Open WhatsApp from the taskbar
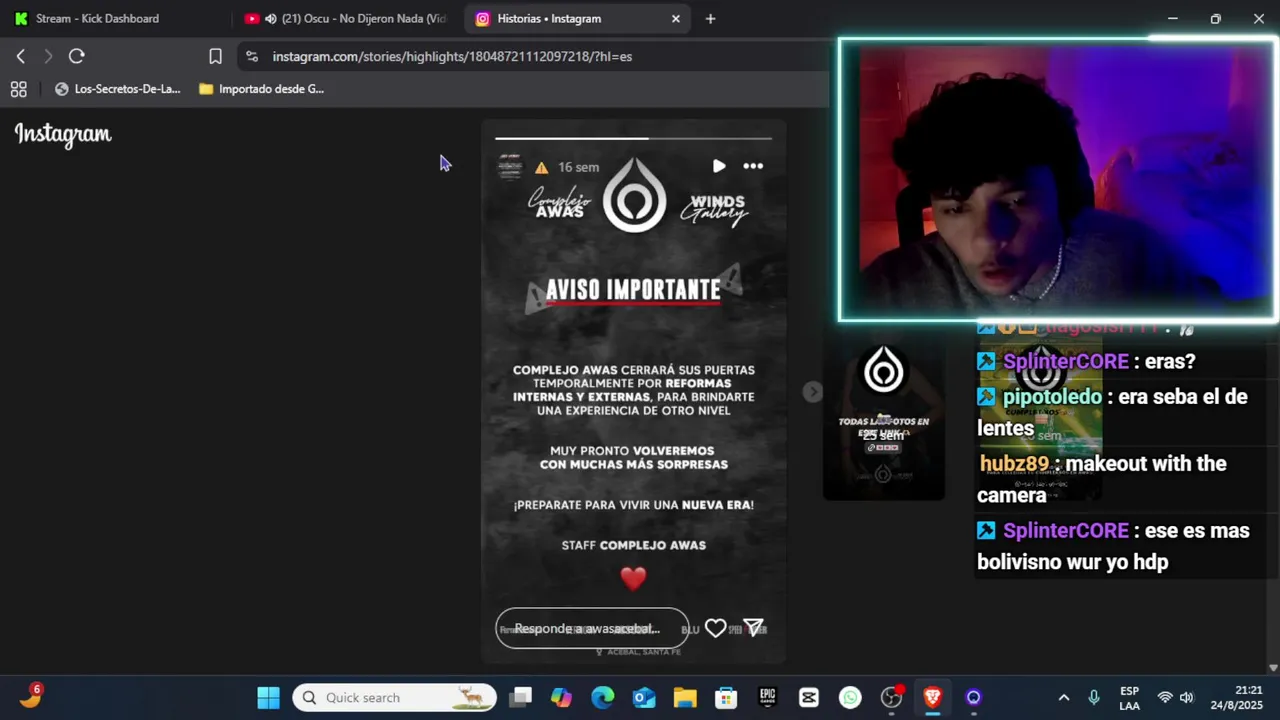Screen dimensions: 1280x720 (x=850, y=697)
